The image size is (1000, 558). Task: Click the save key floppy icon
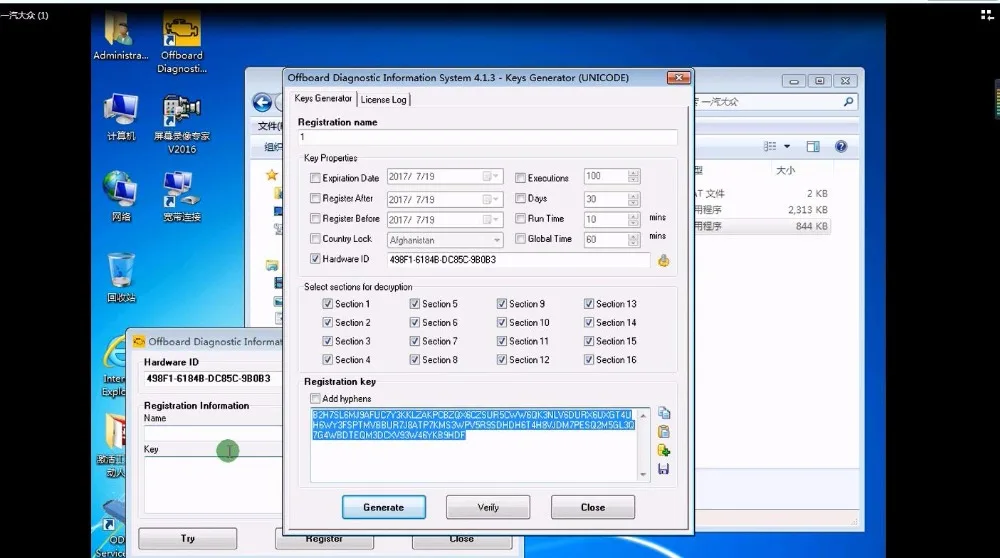663,469
